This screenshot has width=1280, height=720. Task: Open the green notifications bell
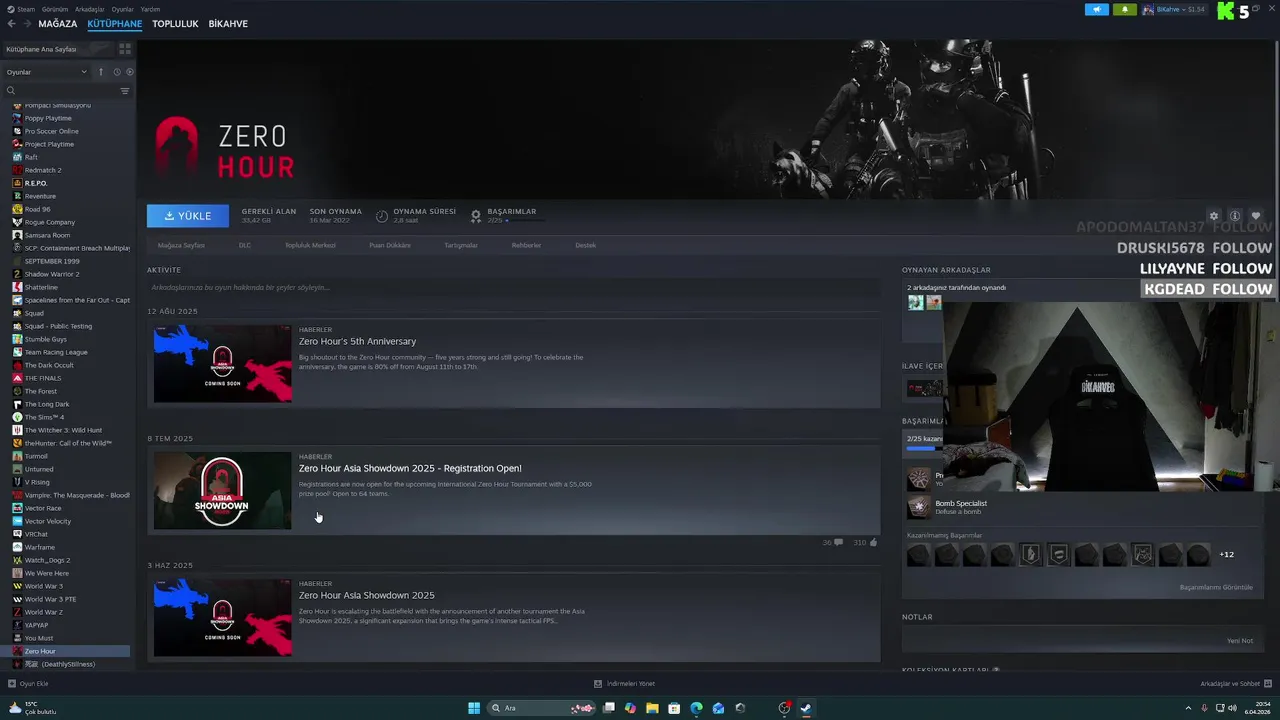coord(1125,10)
